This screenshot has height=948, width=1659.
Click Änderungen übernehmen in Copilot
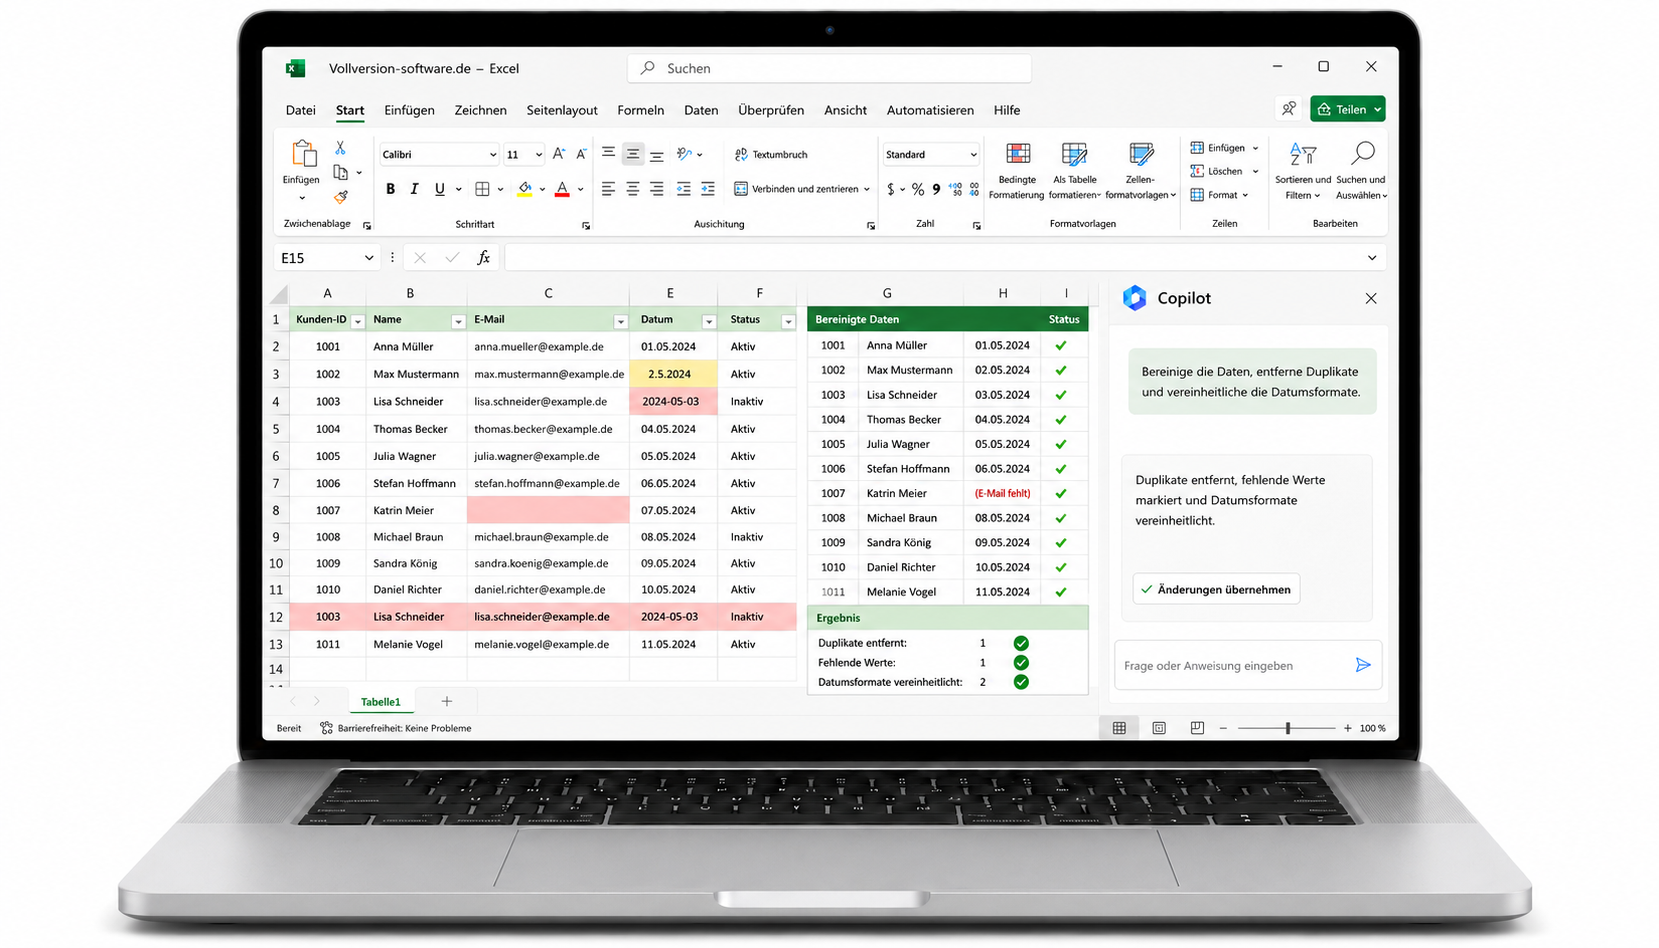(1216, 589)
